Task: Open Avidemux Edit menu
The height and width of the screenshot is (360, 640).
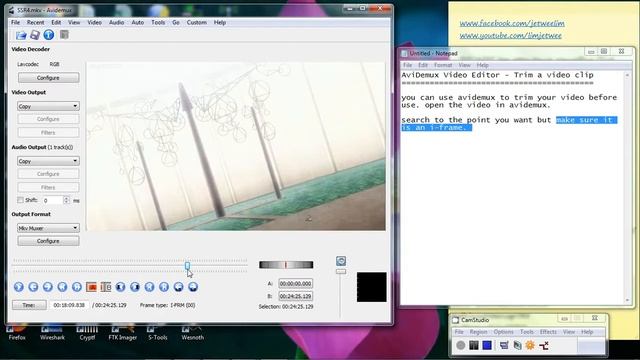Action: click(x=56, y=22)
